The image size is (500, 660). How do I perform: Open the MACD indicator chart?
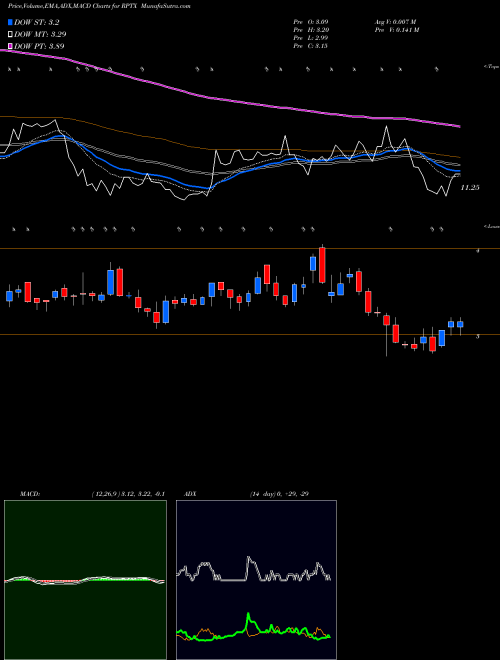85,580
